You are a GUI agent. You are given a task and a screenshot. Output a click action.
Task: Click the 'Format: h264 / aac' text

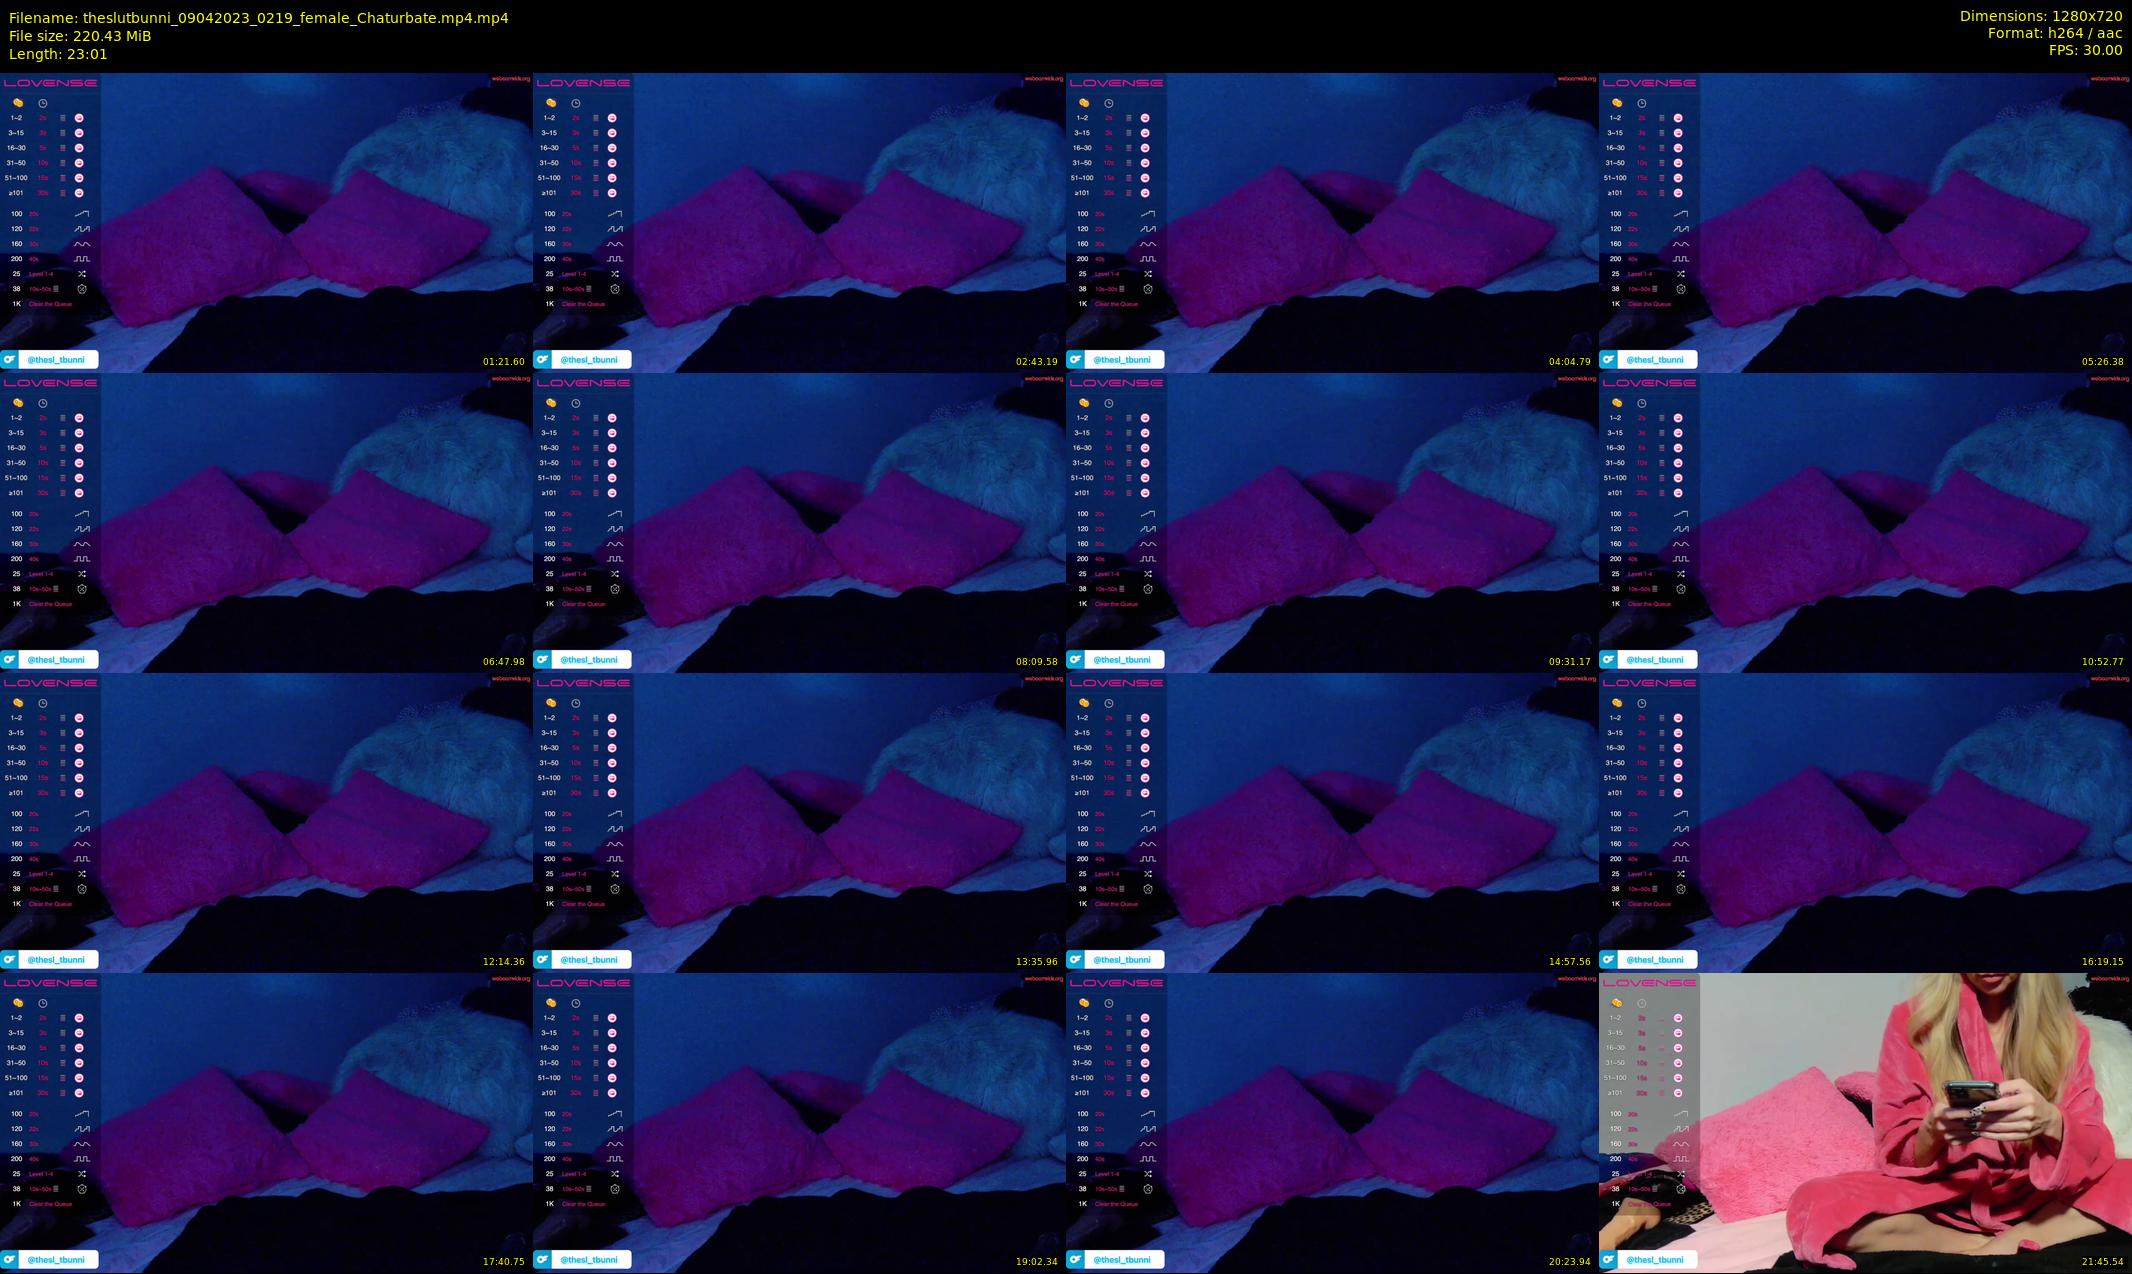pos(2055,33)
